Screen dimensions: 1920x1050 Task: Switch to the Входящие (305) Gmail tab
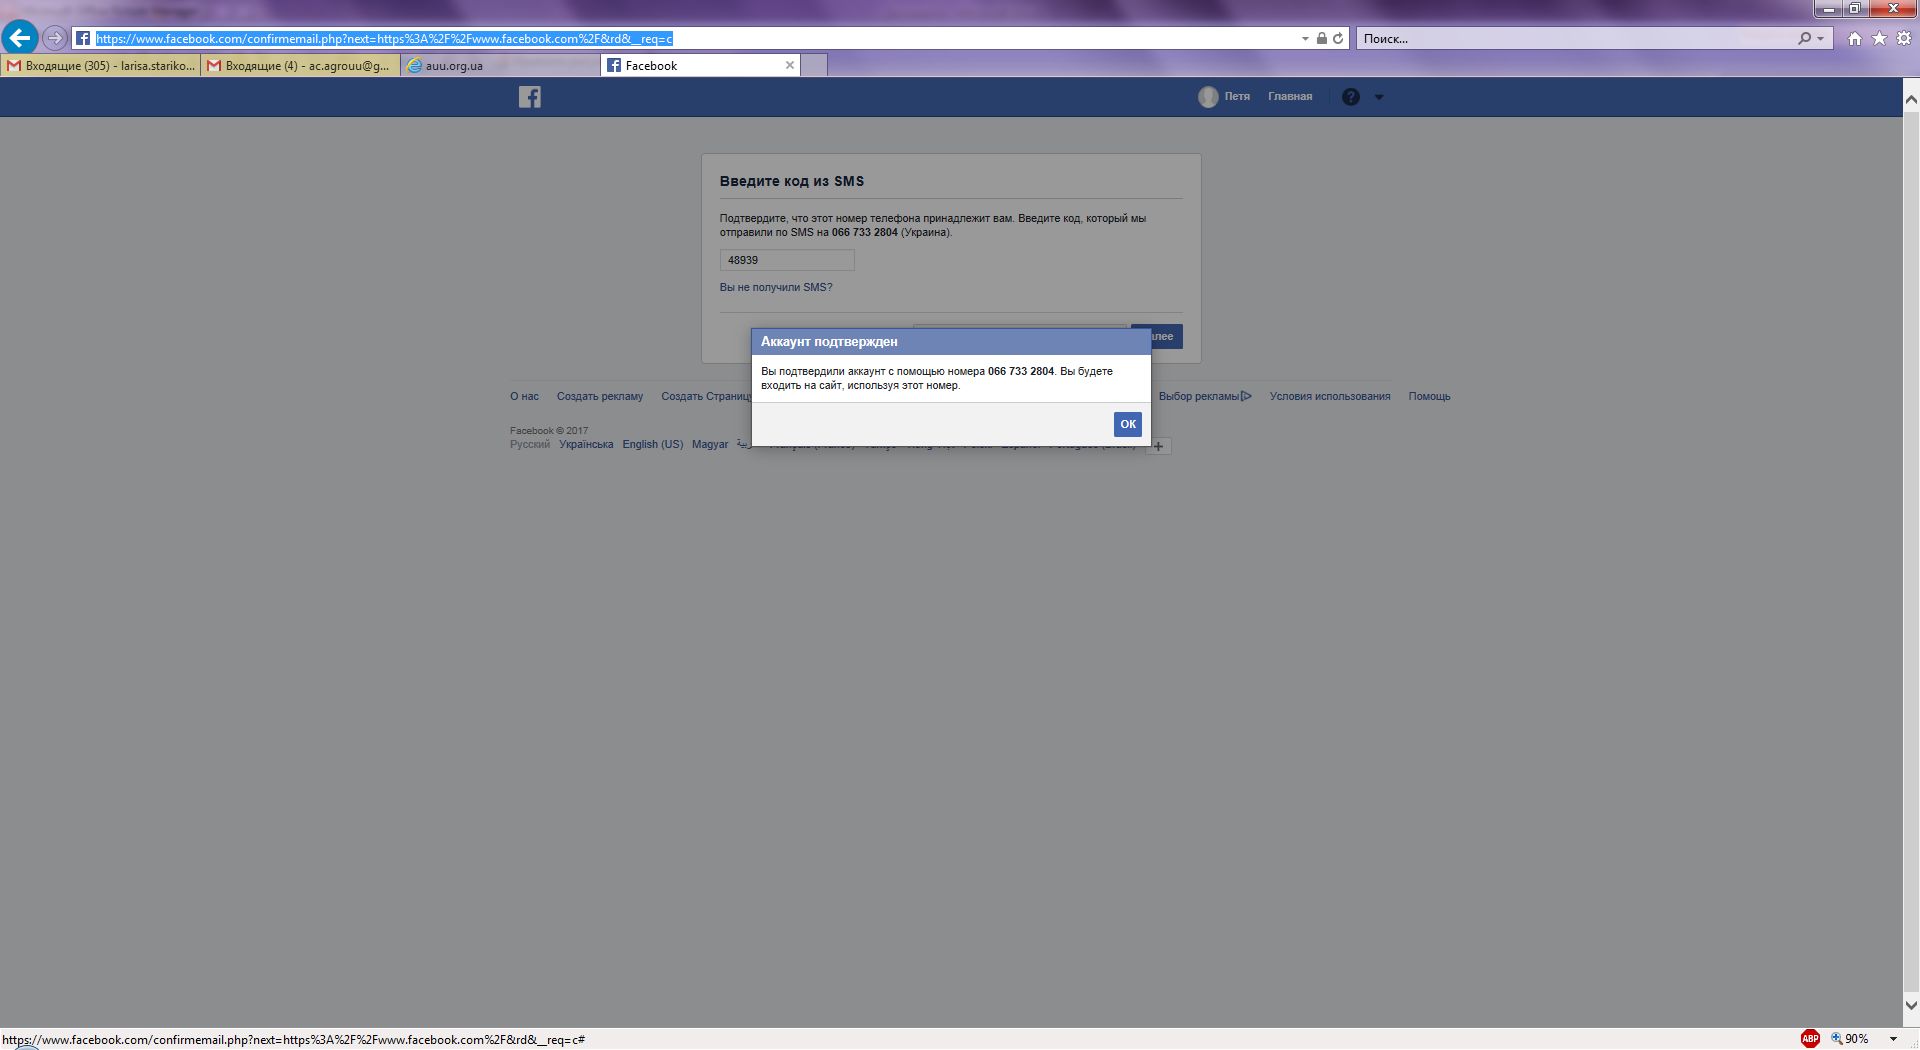[100, 65]
